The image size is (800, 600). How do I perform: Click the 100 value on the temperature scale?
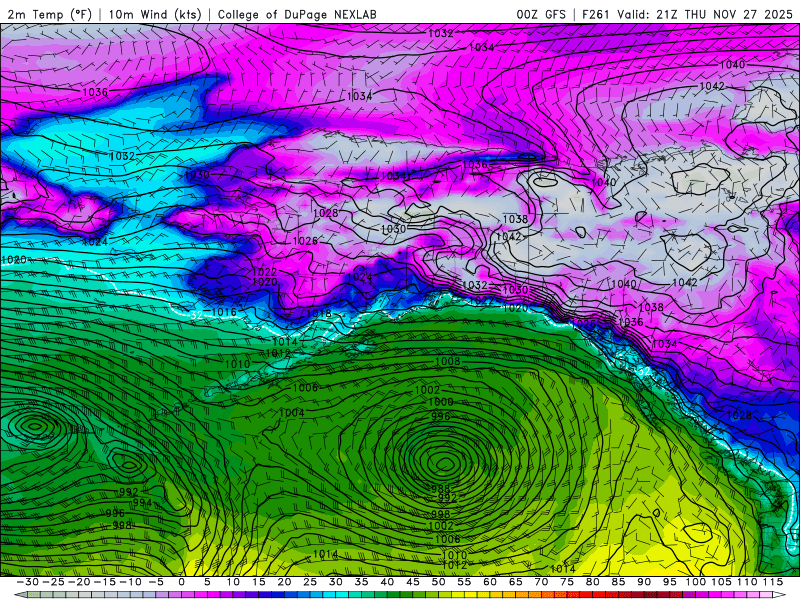[x=695, y=582]
